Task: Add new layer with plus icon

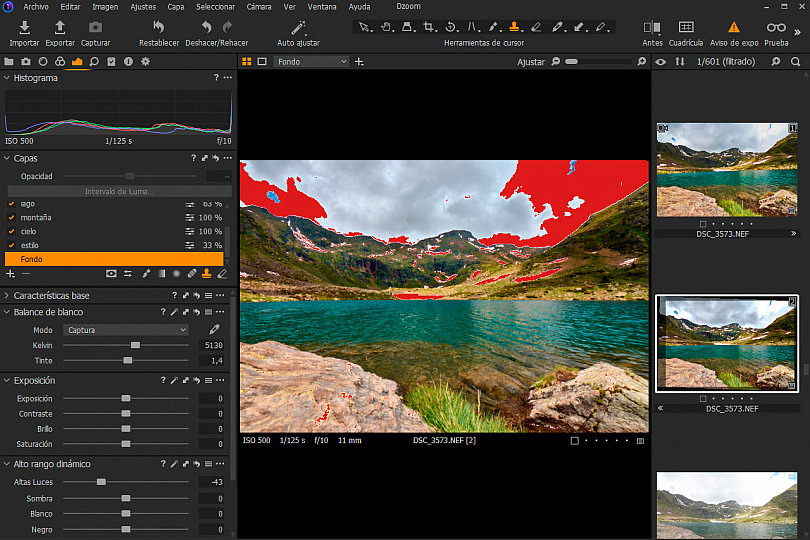Action: (10, 274)
